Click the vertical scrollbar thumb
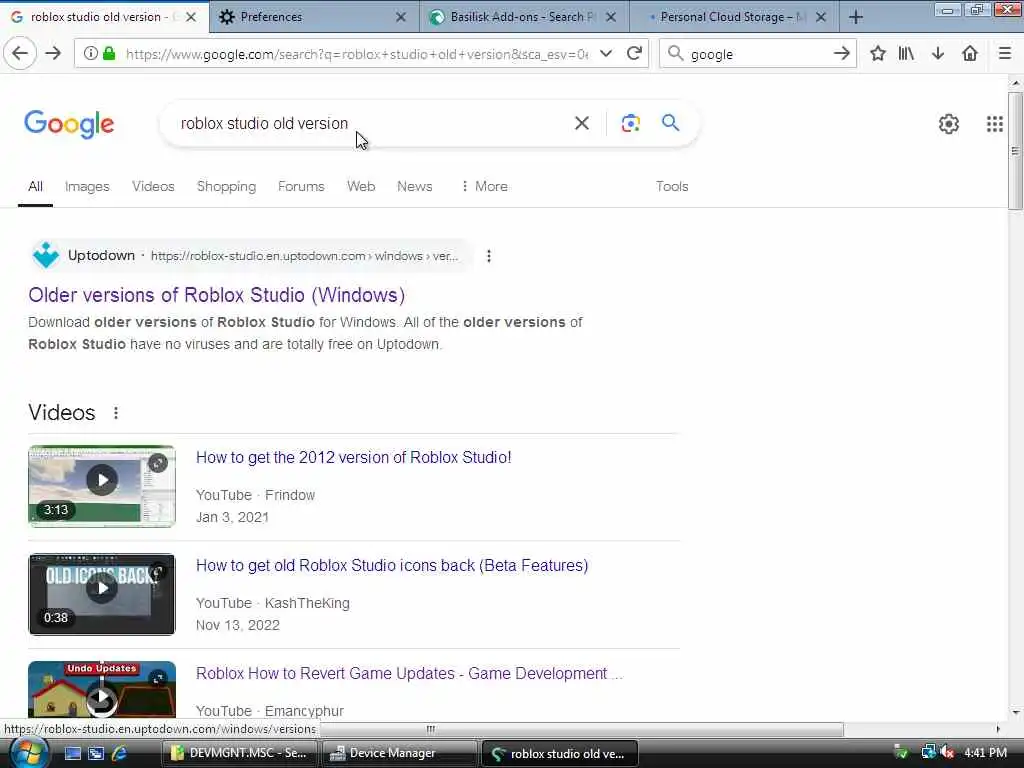Image resolution: width=1024 pixels, height=768 pixels. click(1015, 151)
